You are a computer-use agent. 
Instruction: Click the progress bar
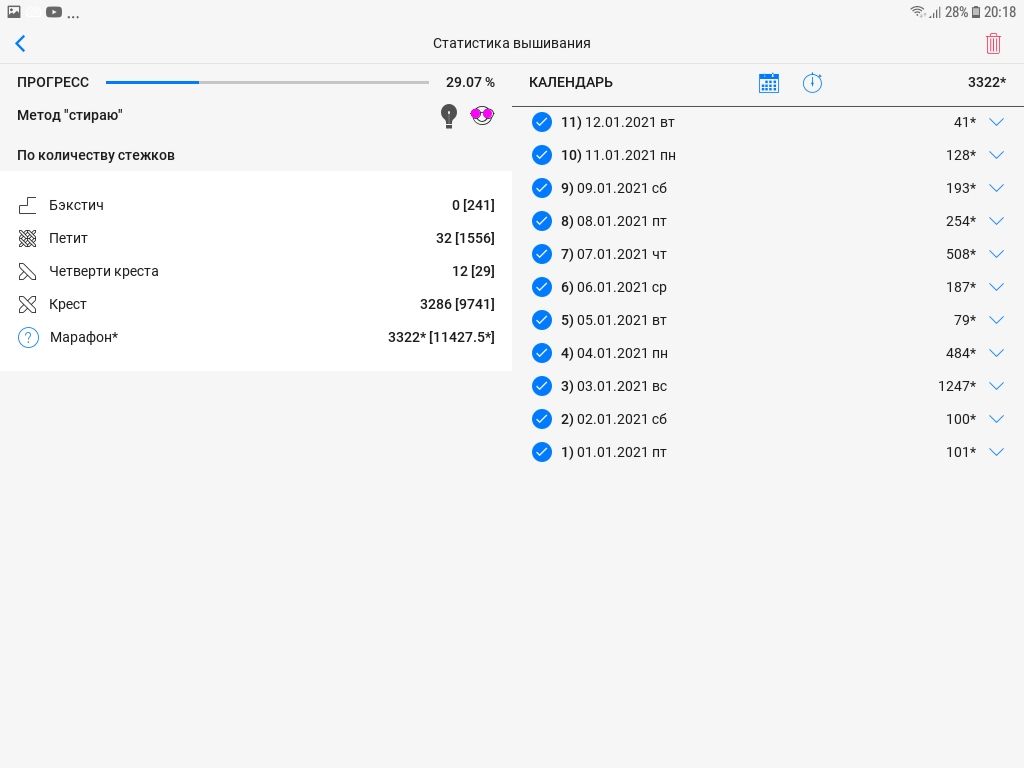[267, 82]
